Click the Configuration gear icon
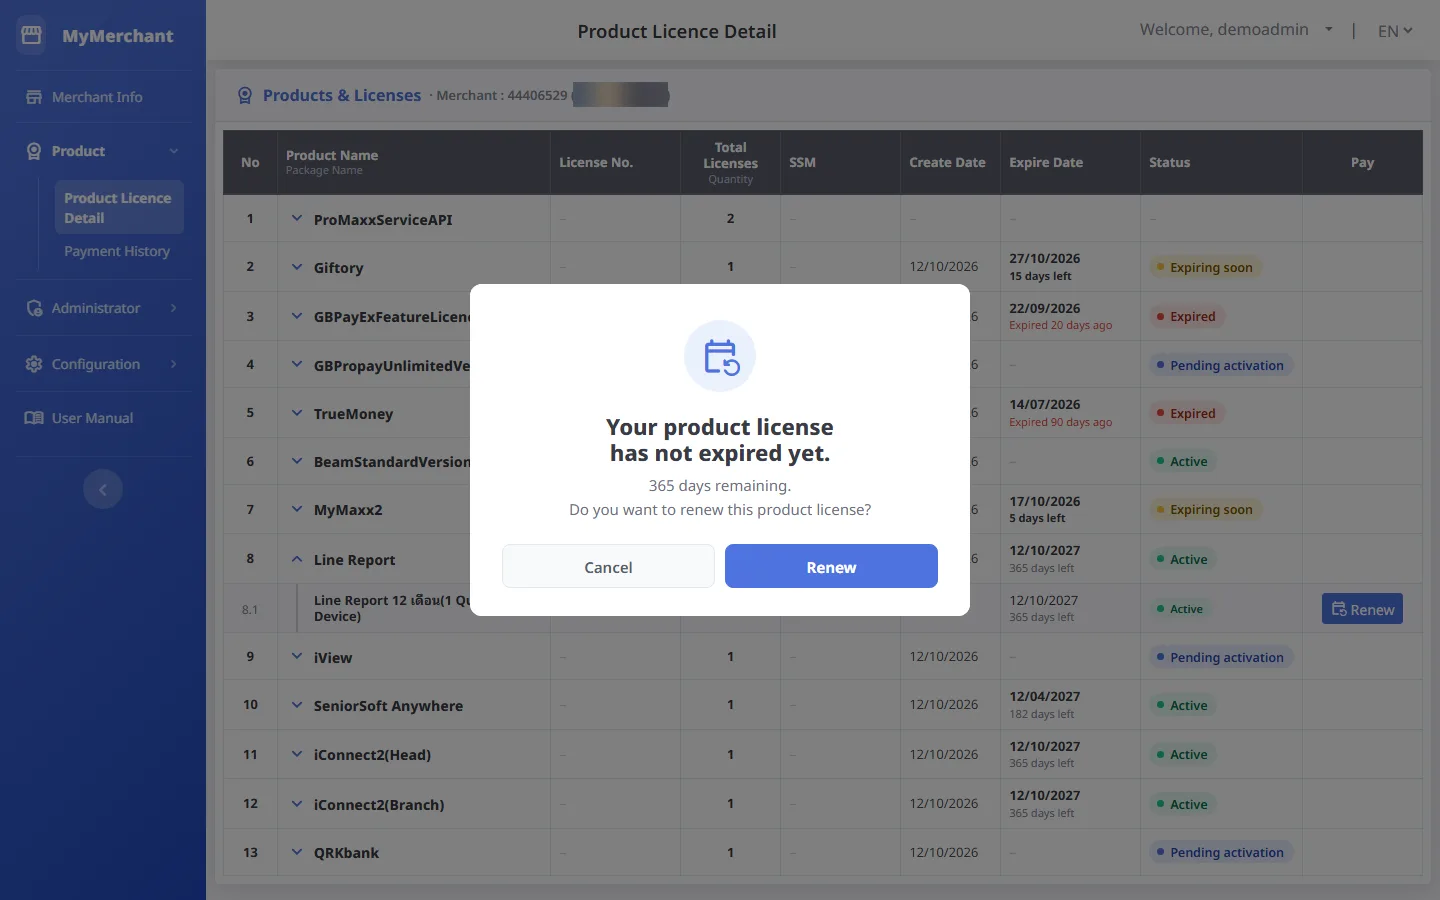The image size is (1440, 900). click(34, 364)
